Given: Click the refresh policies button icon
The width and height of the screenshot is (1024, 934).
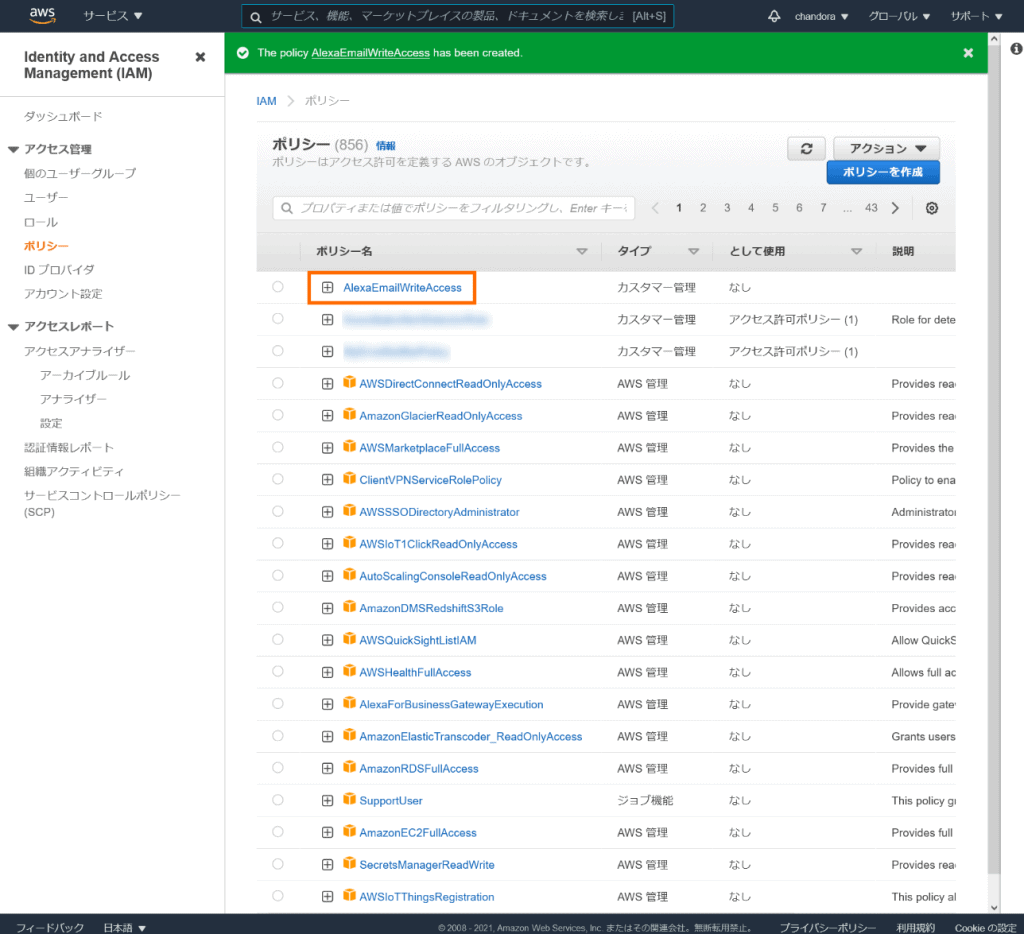Looking at the screenshot, I should coord(807,149).
